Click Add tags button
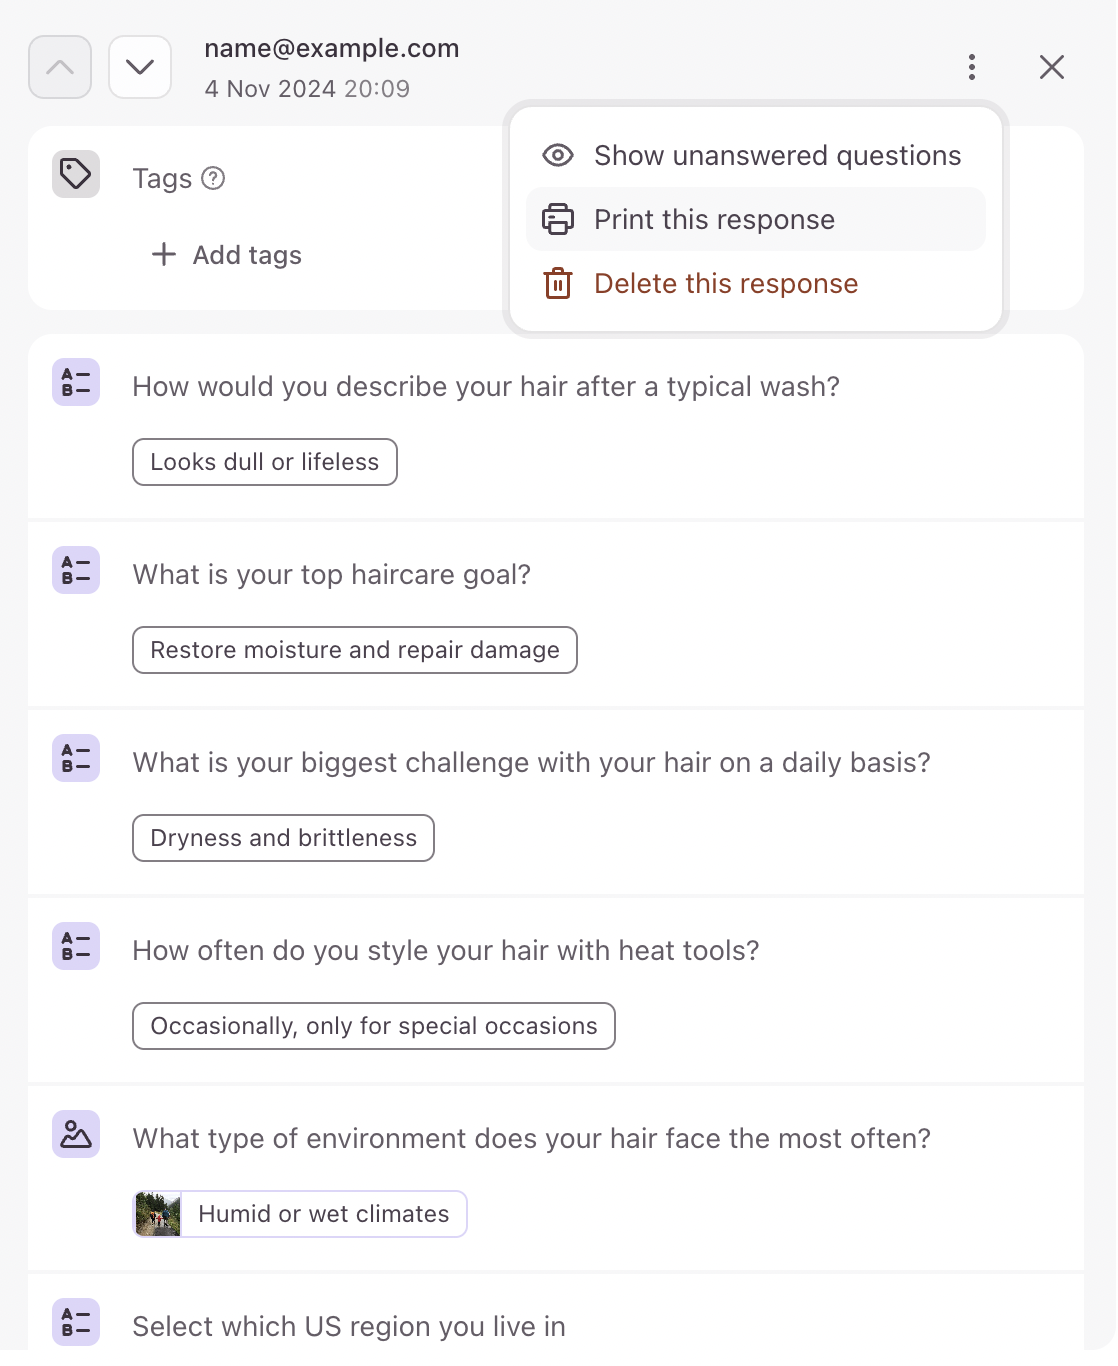The image size is (1118, 1366). tap(227, 255)
